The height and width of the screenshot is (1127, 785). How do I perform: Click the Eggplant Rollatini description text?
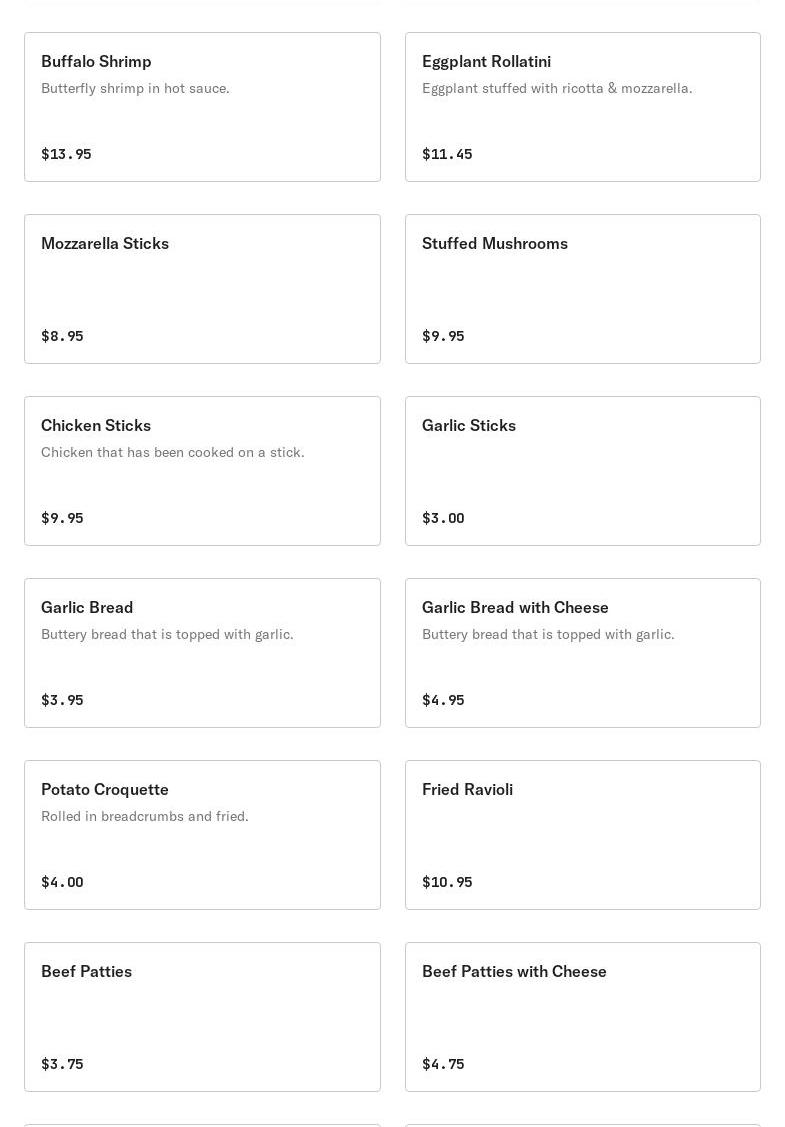[556, 88]
